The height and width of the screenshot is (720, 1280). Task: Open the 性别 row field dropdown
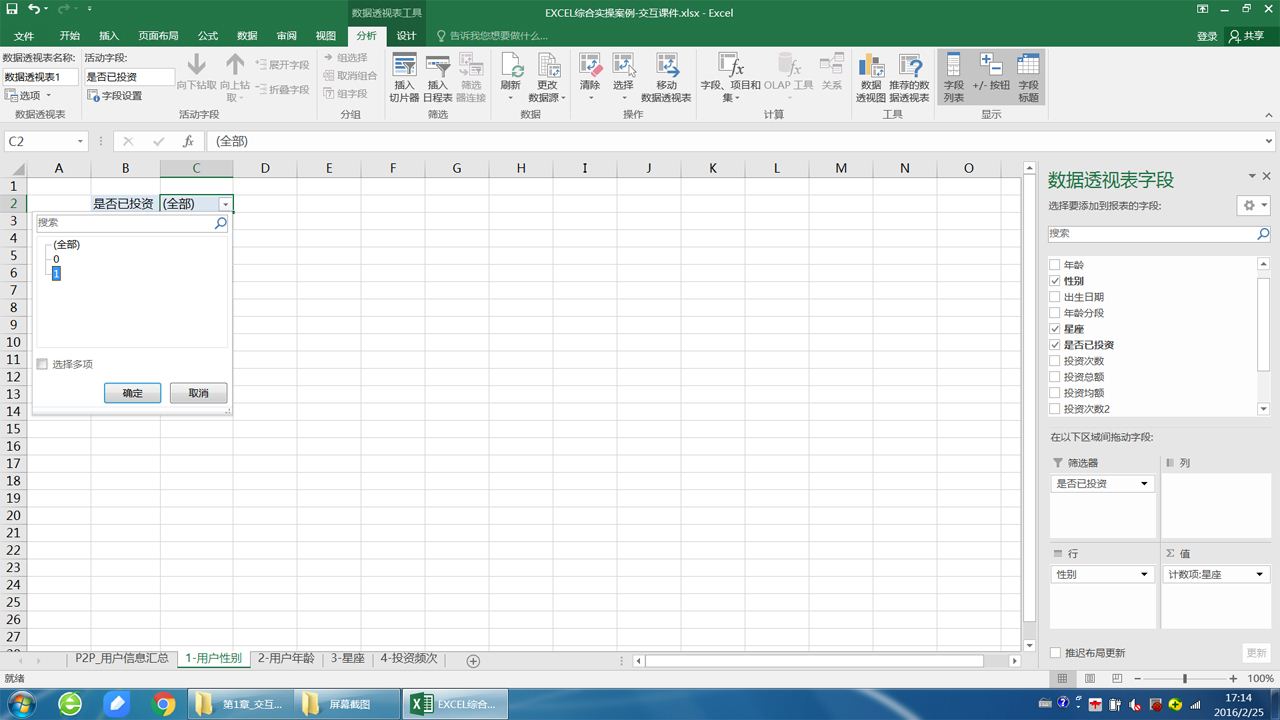[x=1144, y=575]
